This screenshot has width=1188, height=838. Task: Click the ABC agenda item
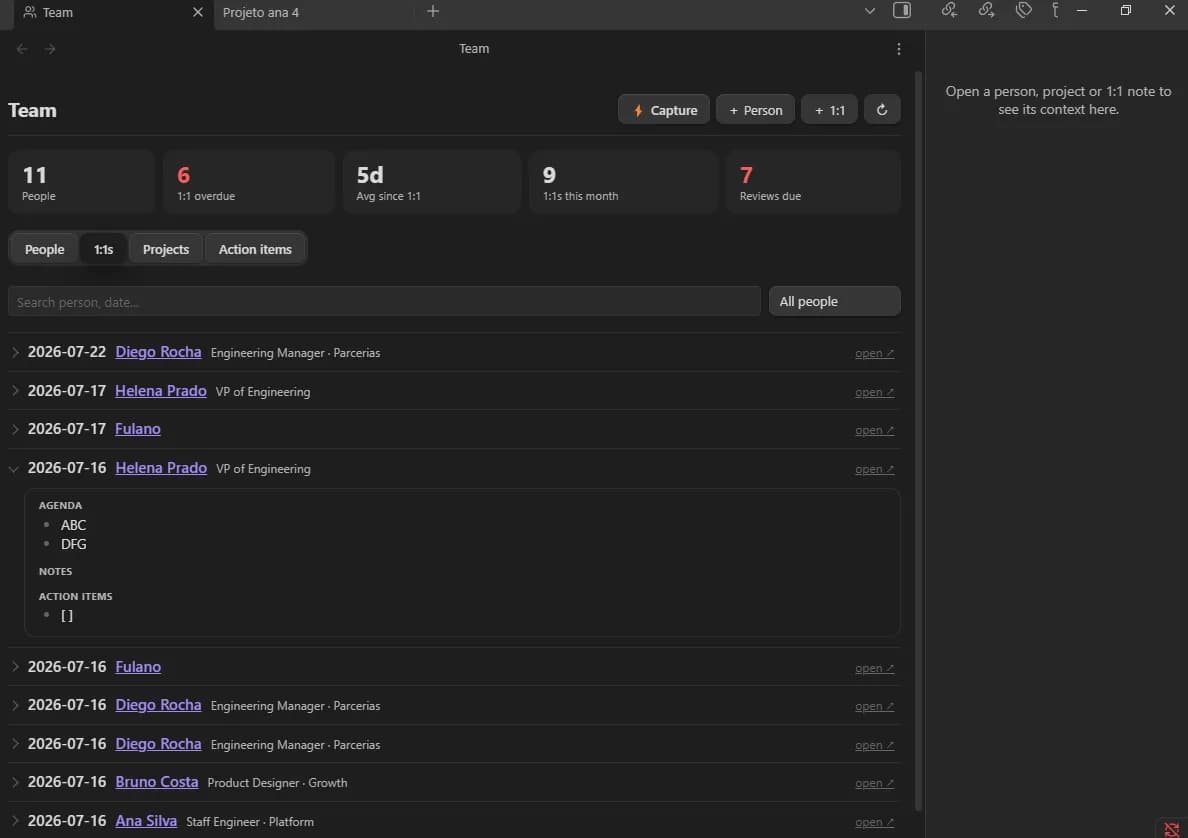tap(73, 525)
